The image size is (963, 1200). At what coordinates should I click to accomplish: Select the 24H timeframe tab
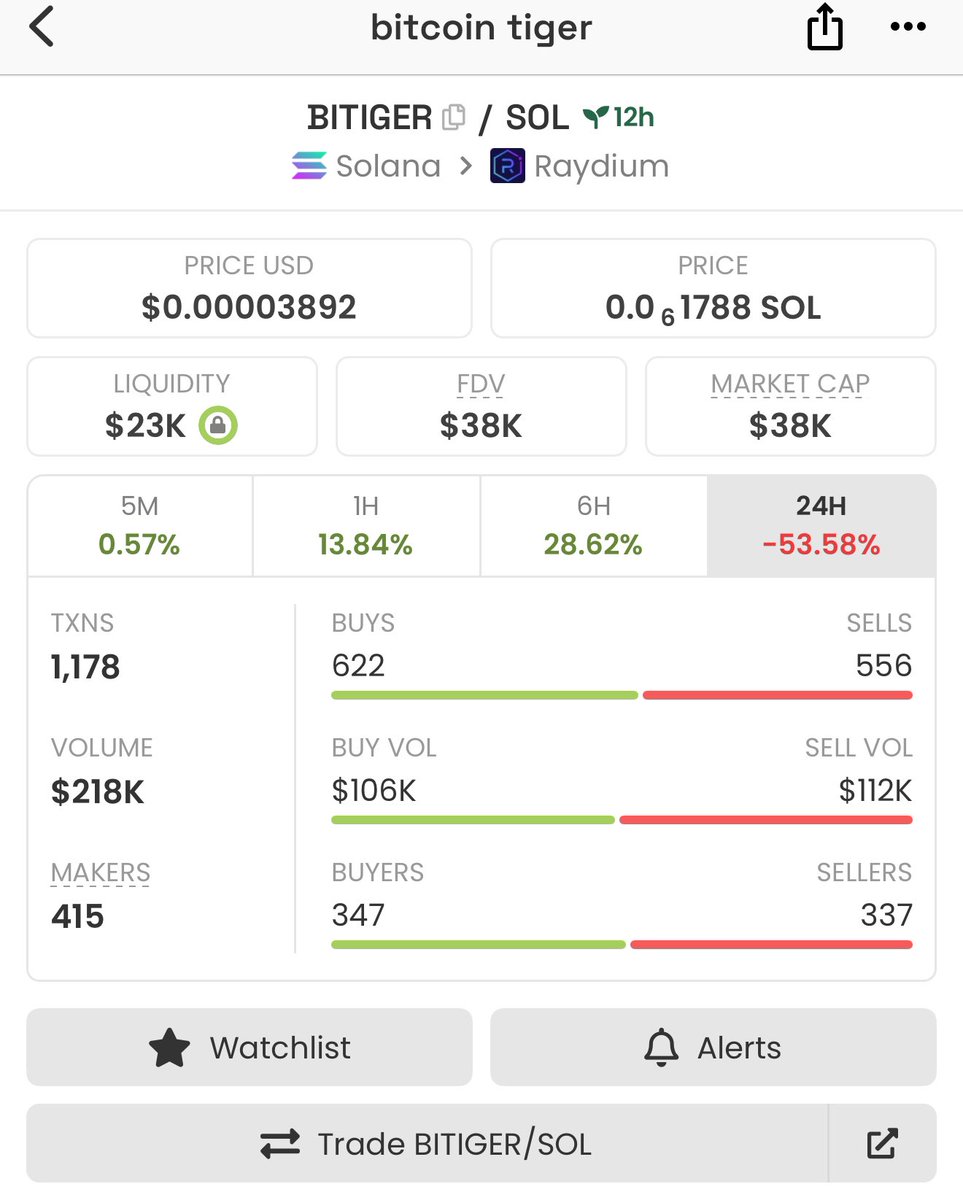(821, 526)
